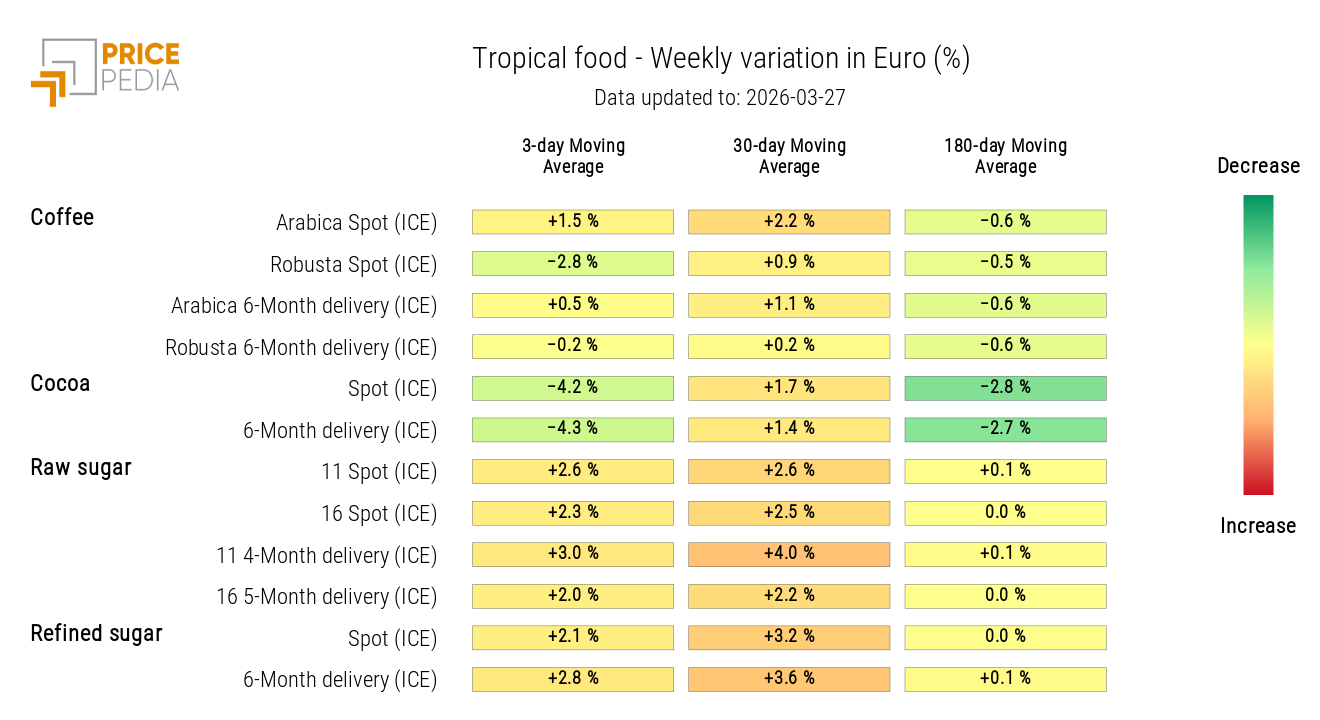The height and width of the screenshot is (720, 1320).
Task: Select the 30-day Moving Average column header
Action: click(x=789, y=156)
